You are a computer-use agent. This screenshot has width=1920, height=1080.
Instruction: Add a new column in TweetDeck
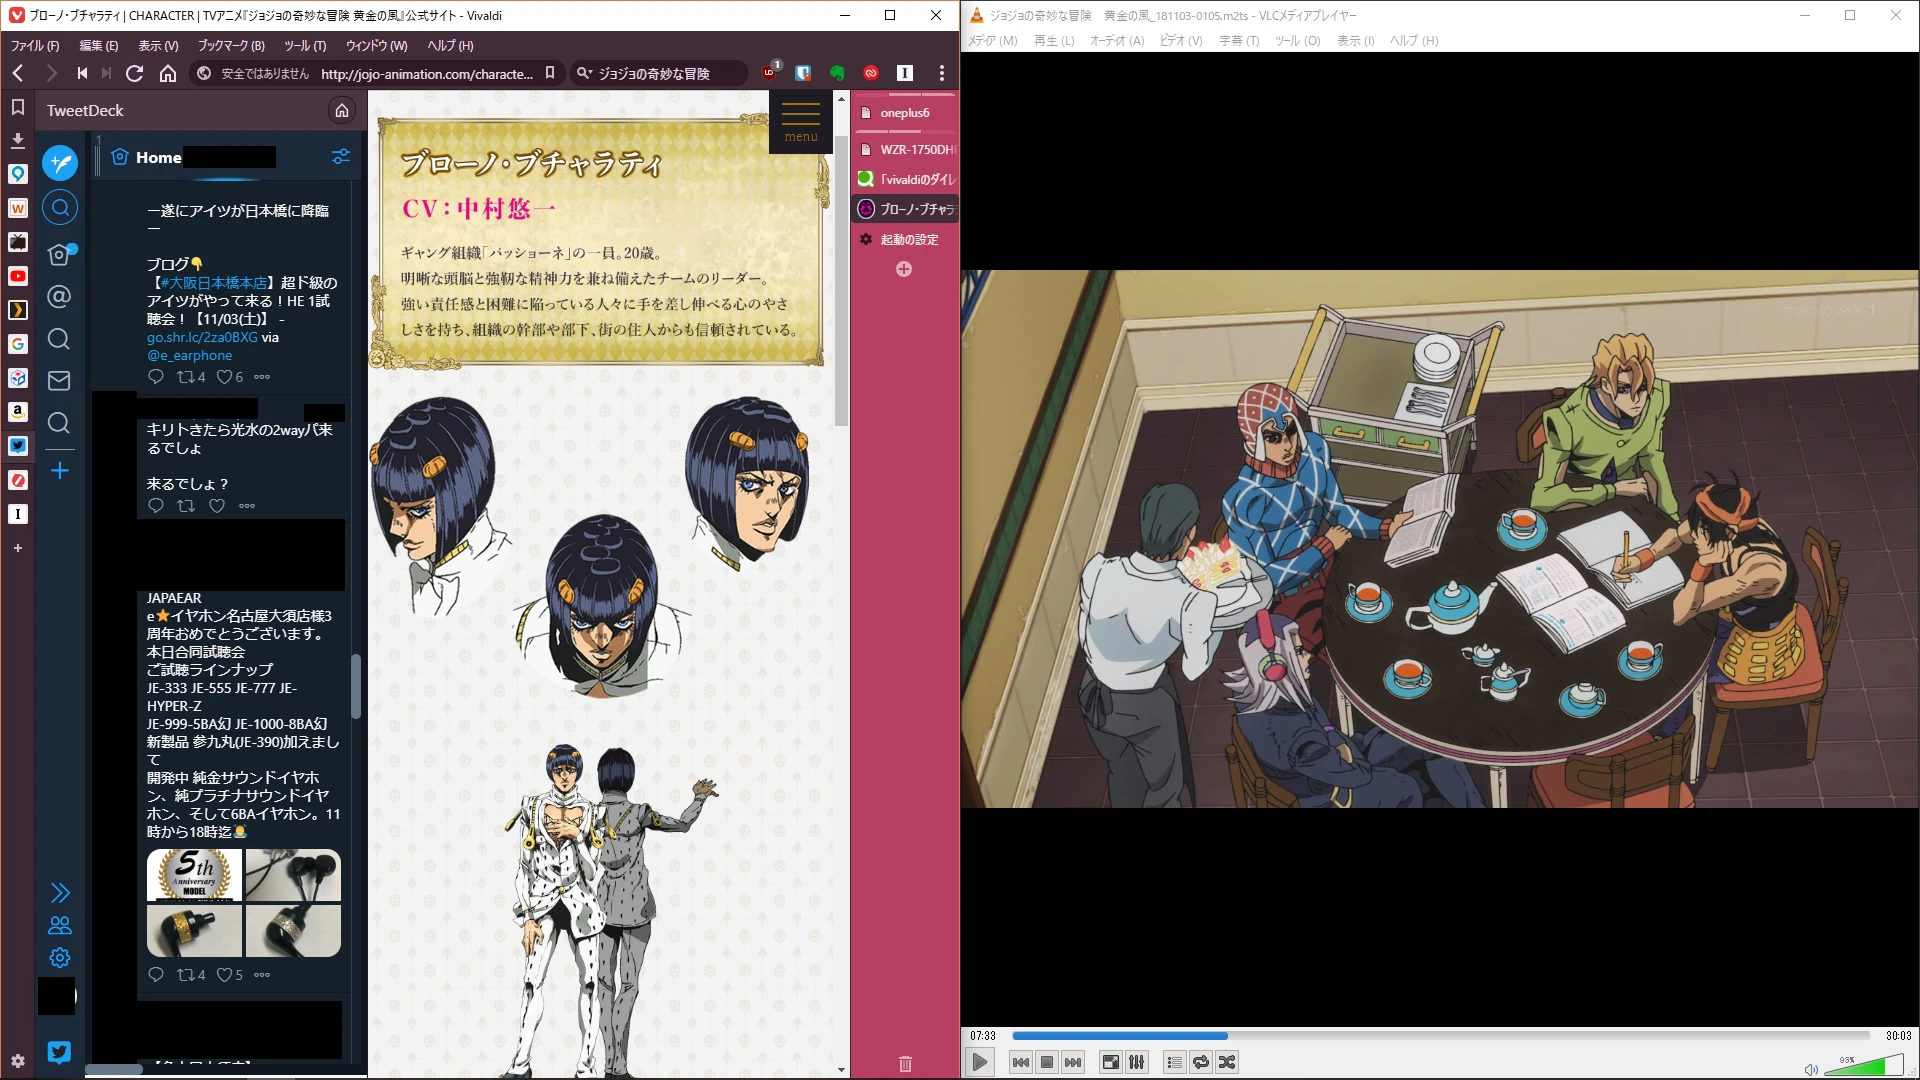pyautogui.click(x=60, y=470)
